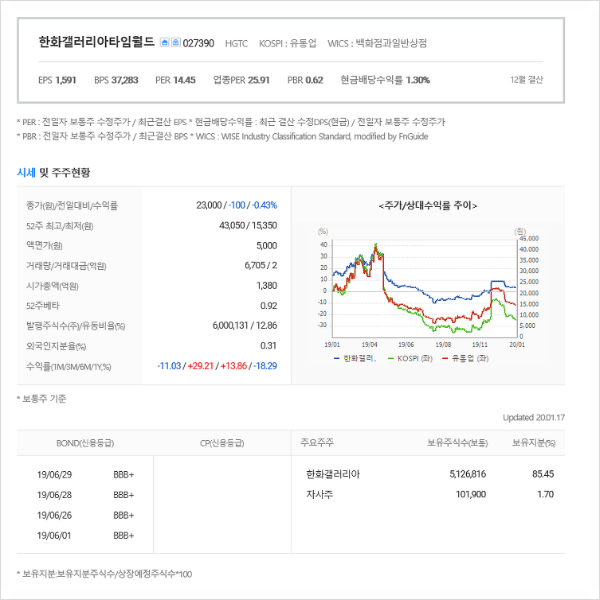Screen dimensions: 600x600
Task: Click the ownership percentage 85.45
Action: pyautogui.click(x=543, y=474)
